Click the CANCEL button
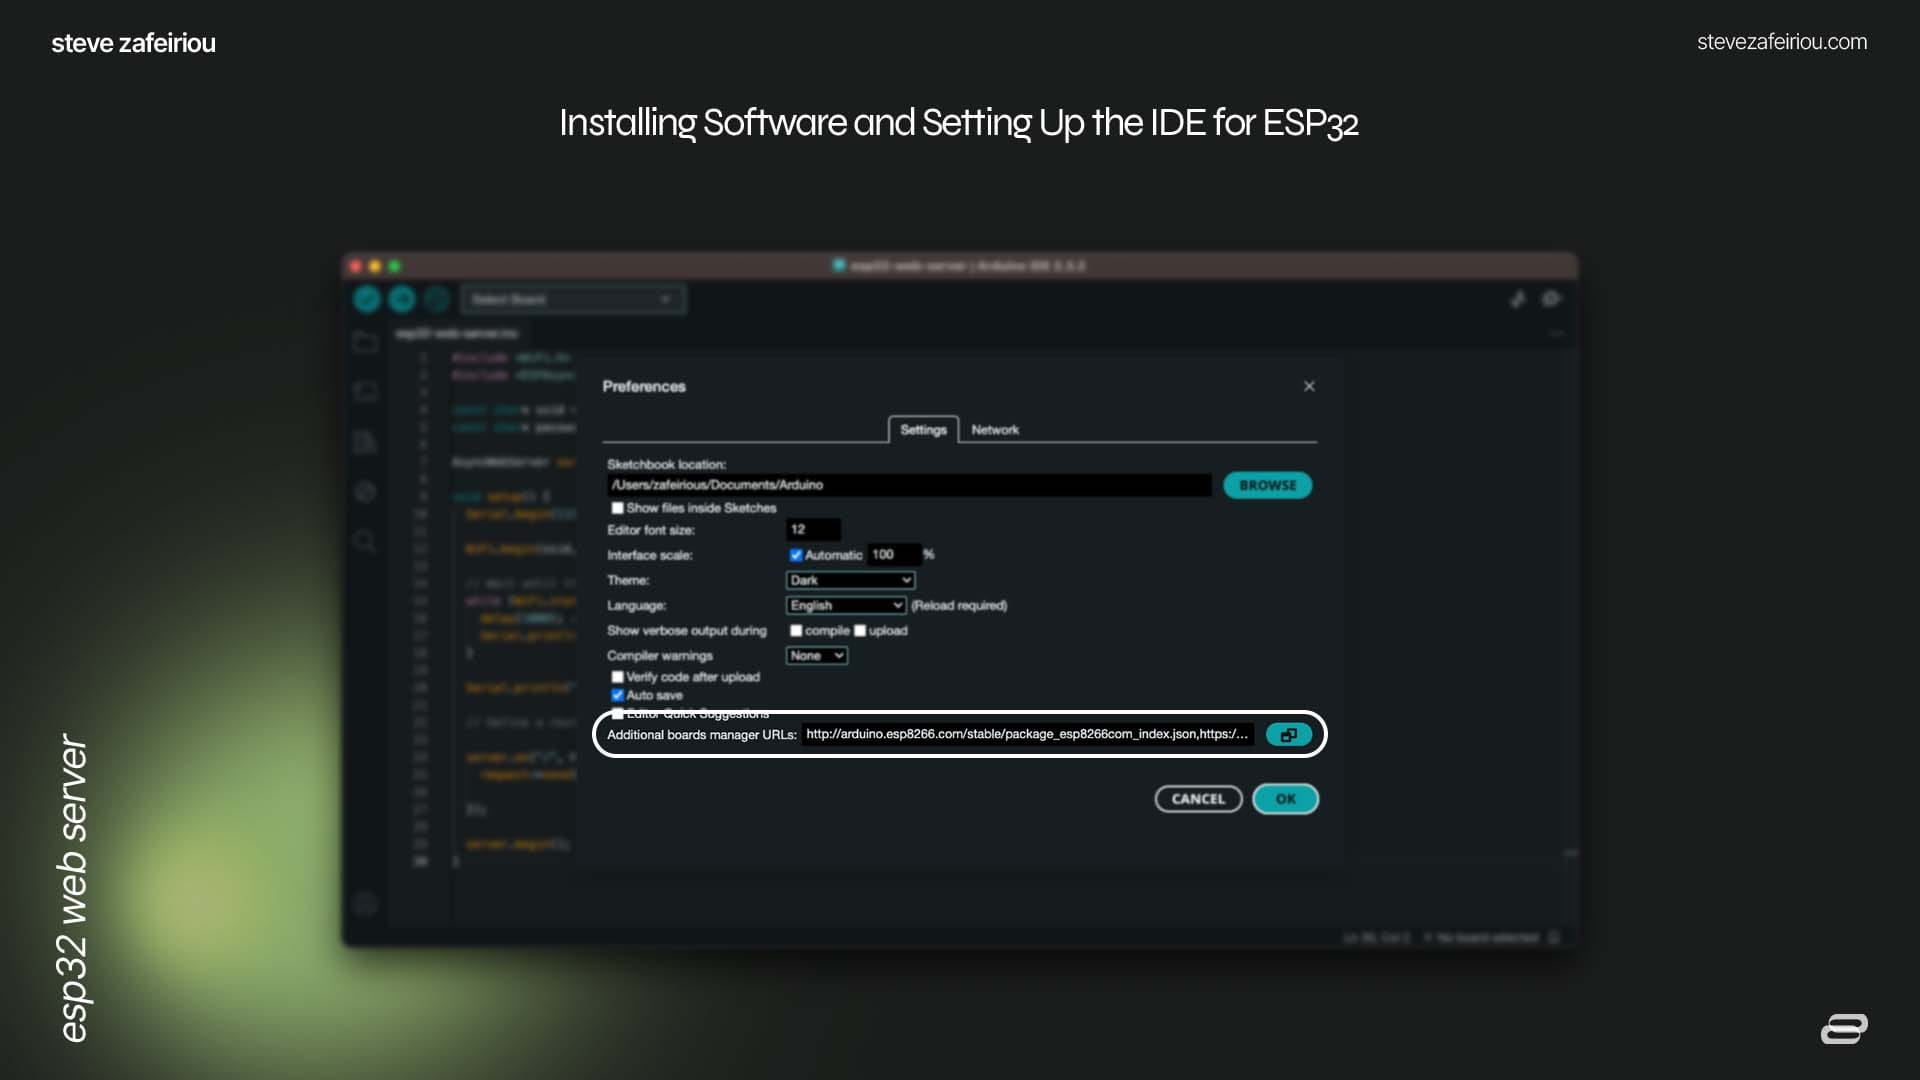This screenshot has height=1080, width=1920. [x=1198, y=799]
